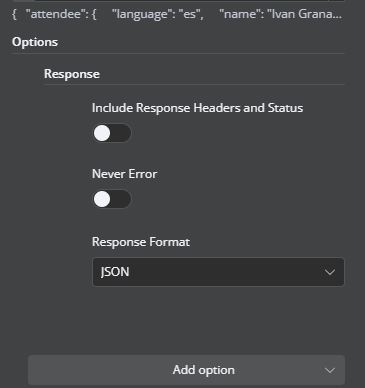Enable the Never Error switch
This screenshot has width=365, height=388.
[x=112, y=199]
